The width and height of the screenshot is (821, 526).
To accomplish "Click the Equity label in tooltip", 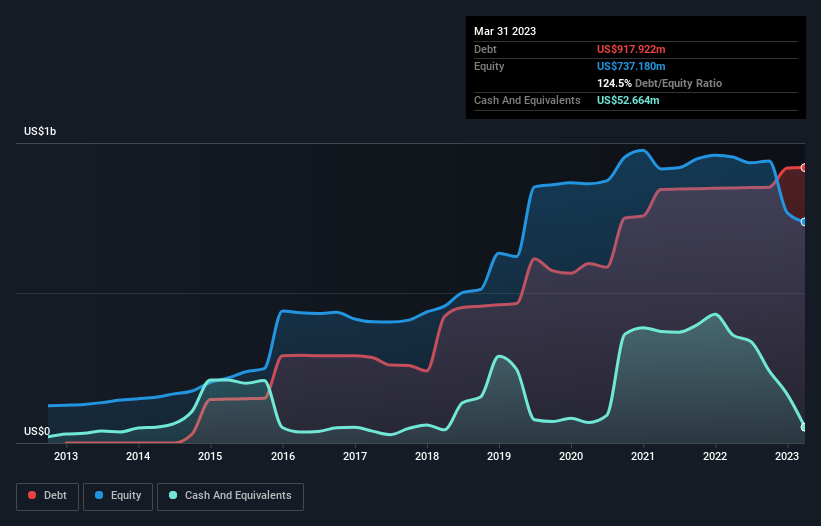I will point(489,66).
